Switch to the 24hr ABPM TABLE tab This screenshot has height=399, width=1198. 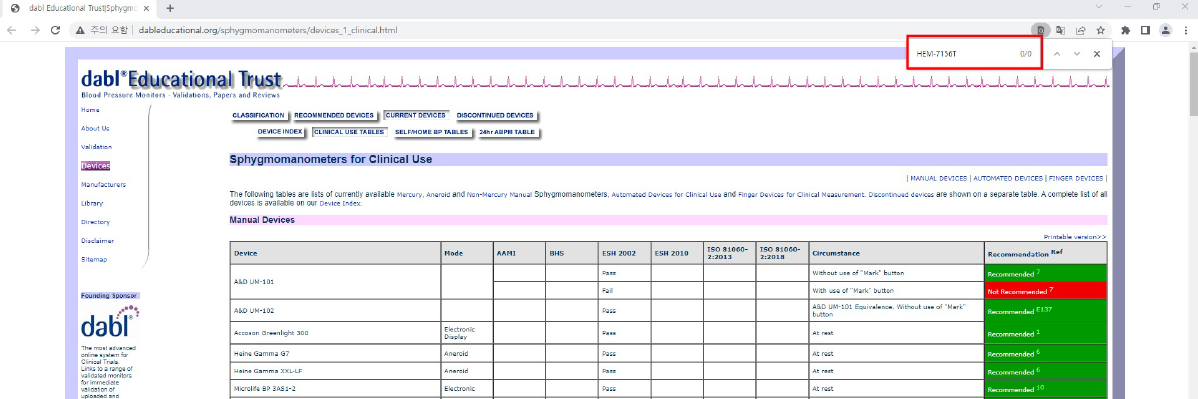(x=507, y=131)
